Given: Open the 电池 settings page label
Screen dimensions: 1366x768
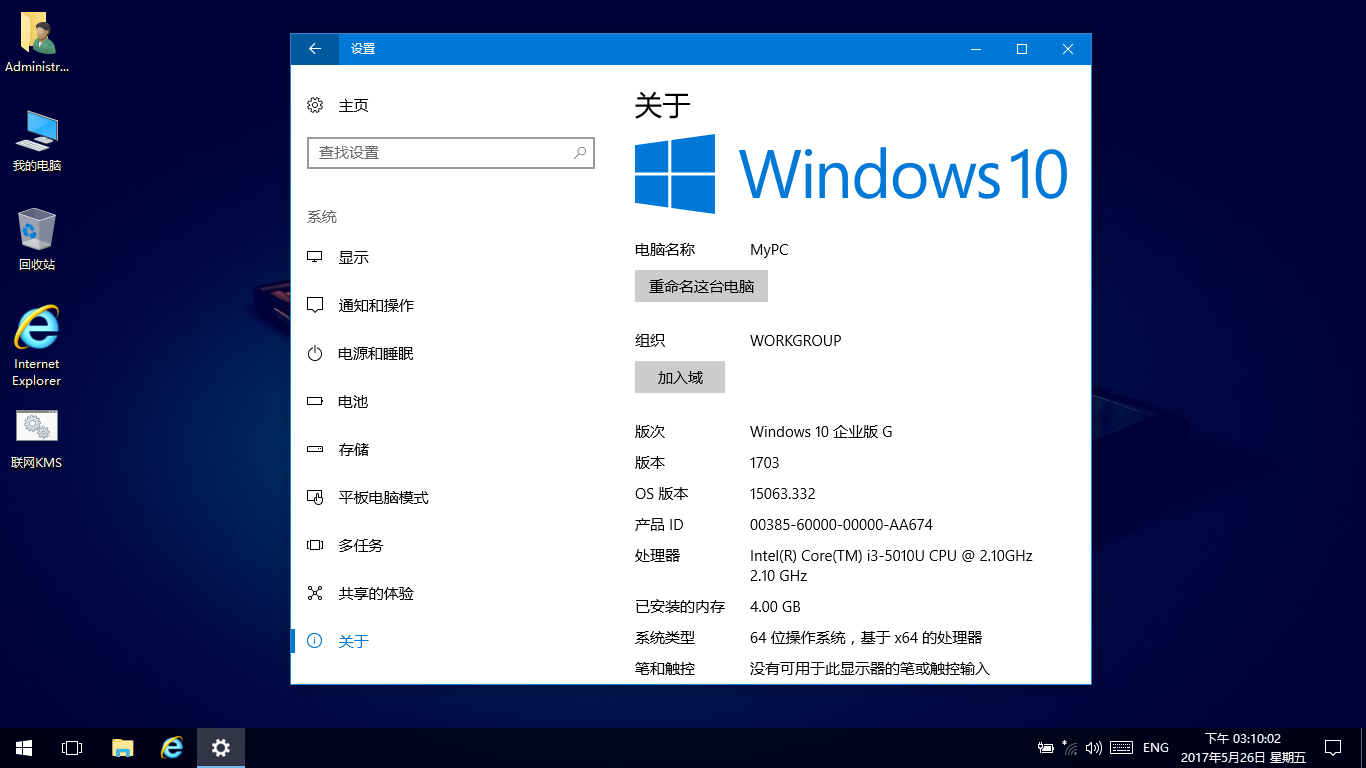Looking at the screenshot, I should pyautogui.click(x=354, y=401).
